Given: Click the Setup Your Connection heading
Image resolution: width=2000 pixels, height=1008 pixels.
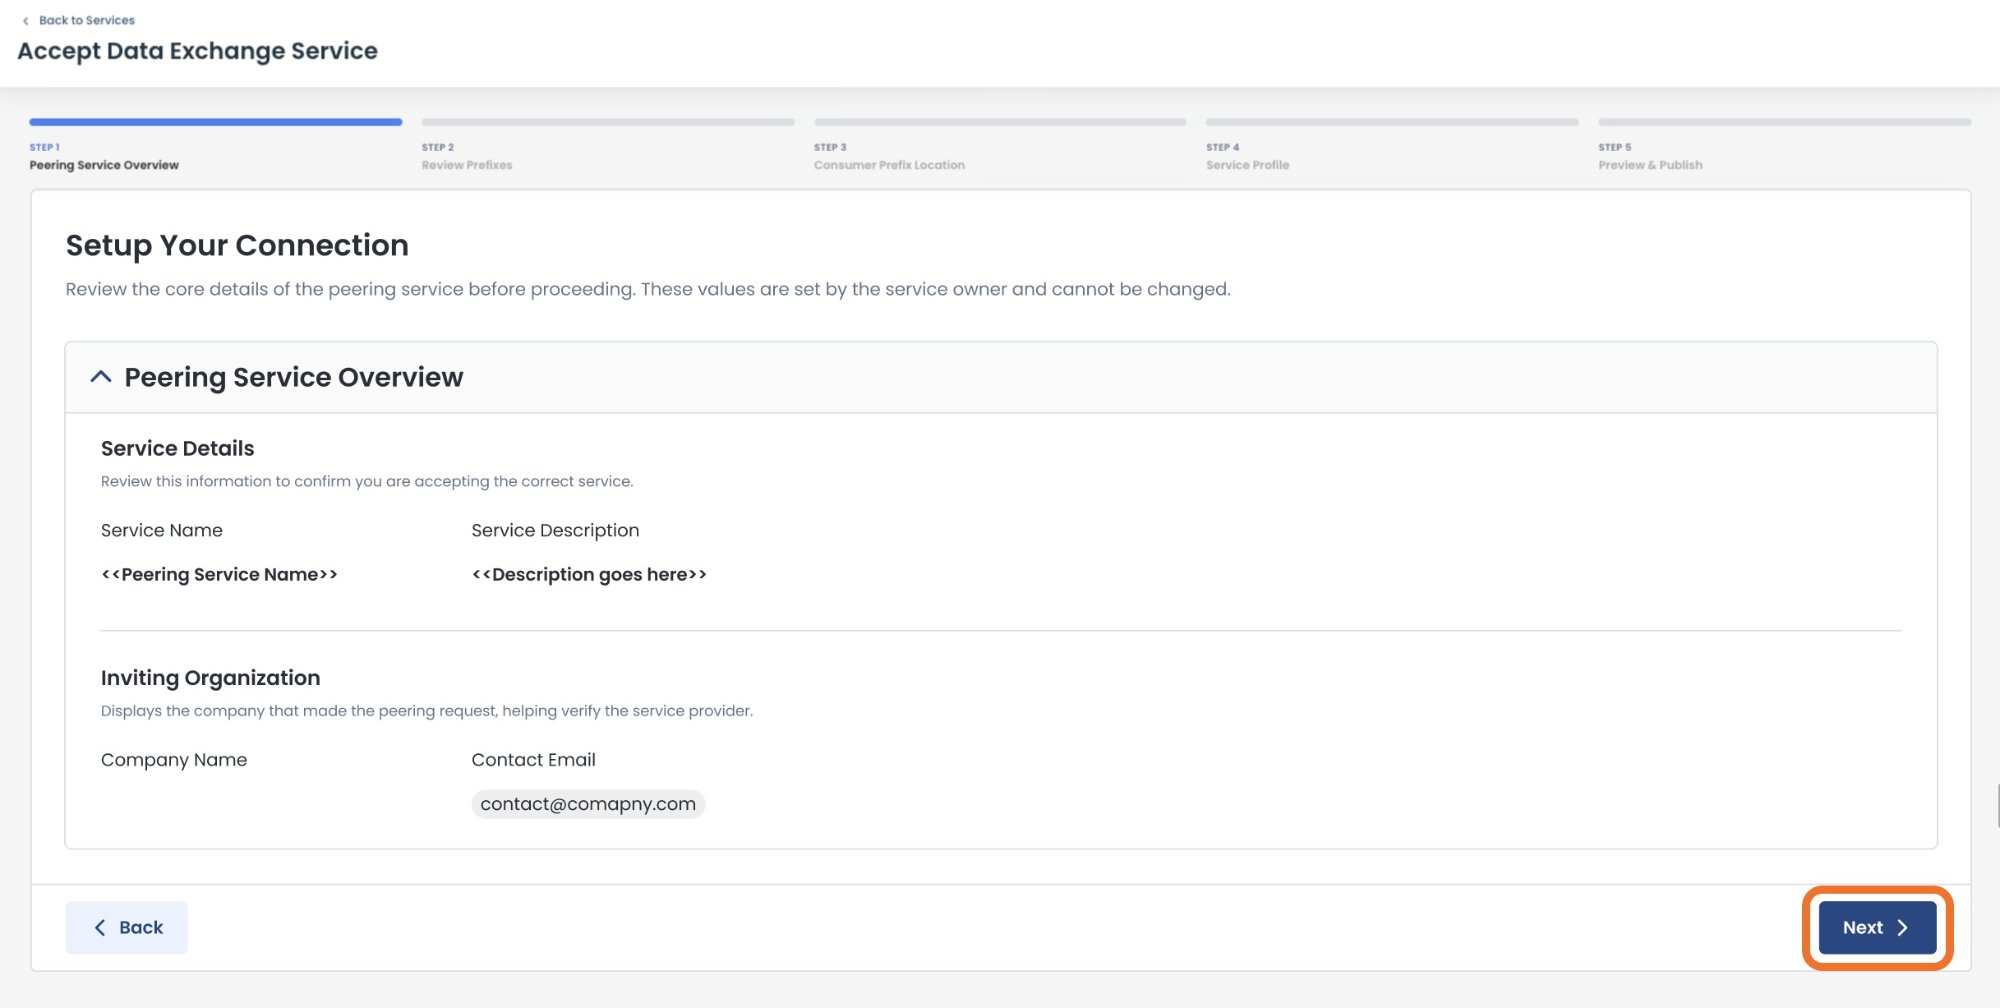Looking at the screenshot, I should click(x=237, y=245).
